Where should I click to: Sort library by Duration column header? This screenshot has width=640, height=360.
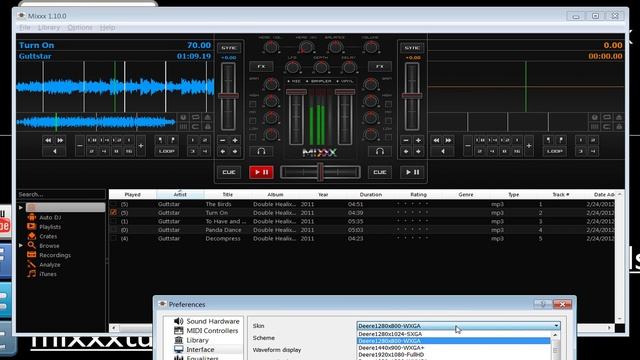371,194
